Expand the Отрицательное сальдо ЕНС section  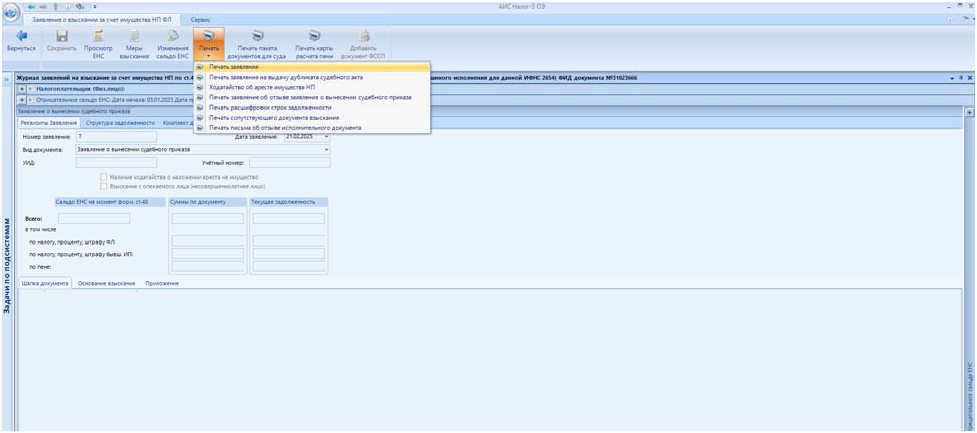click(x=23, y=100)
